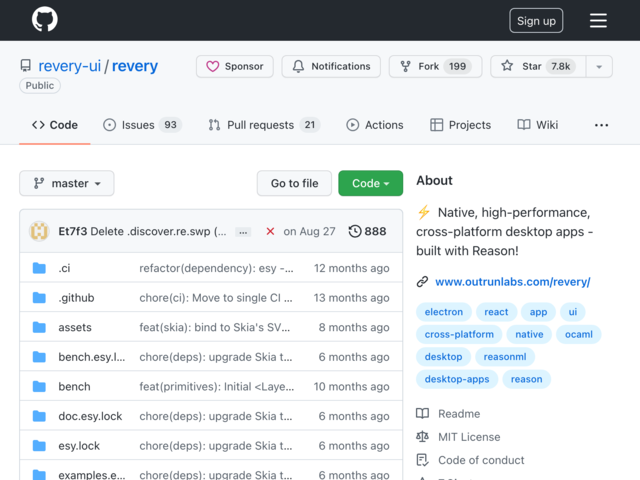640x480 pixels.
Task: Switch to the Wiki tab
Action: pos(538,125)
